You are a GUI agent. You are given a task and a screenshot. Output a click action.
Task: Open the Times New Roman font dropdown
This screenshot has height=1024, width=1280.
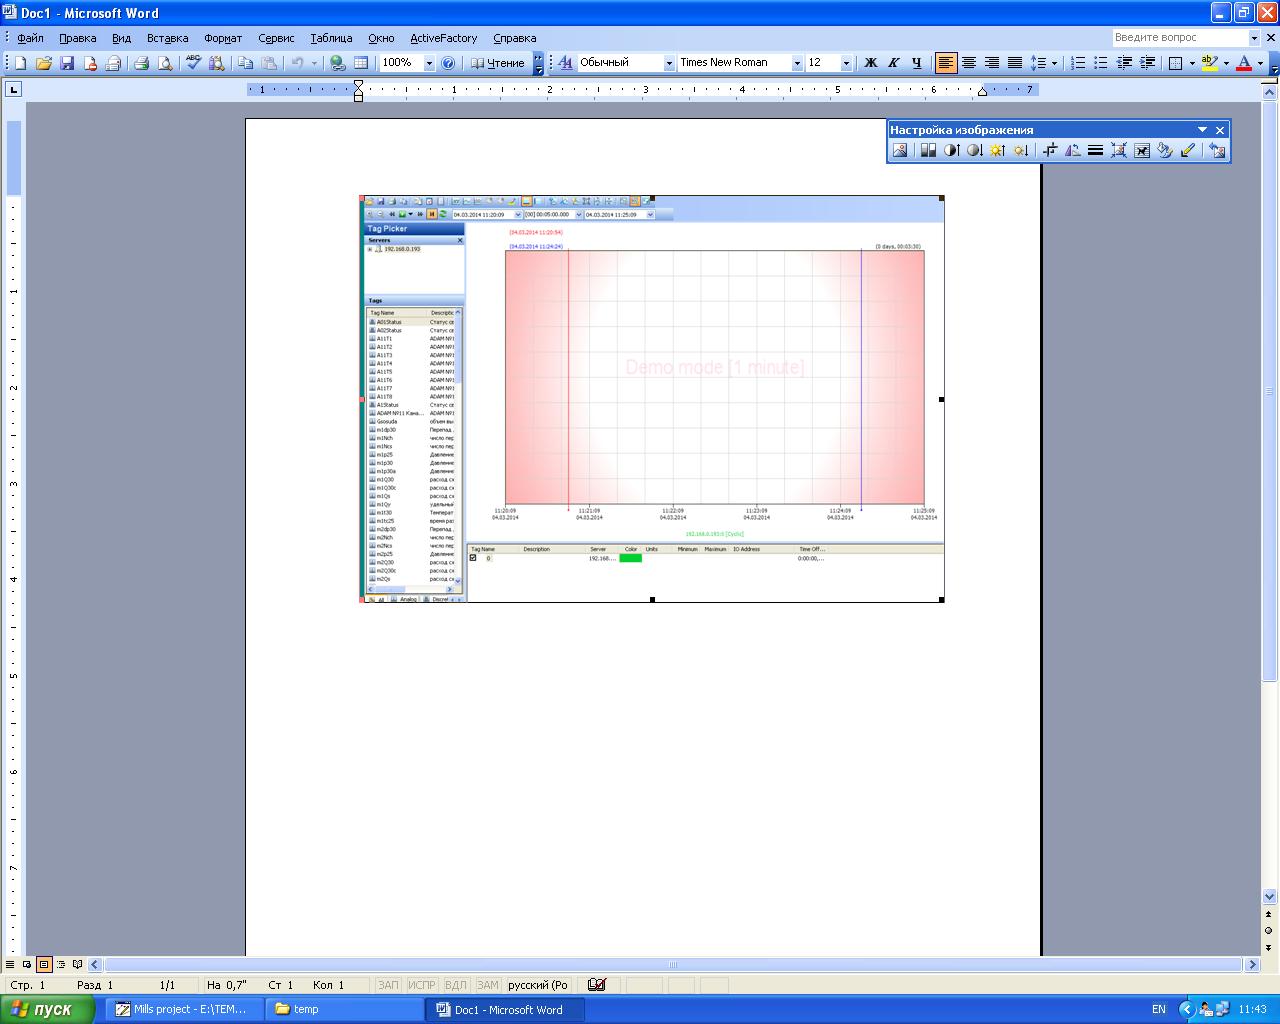click(x=797, y=63)
